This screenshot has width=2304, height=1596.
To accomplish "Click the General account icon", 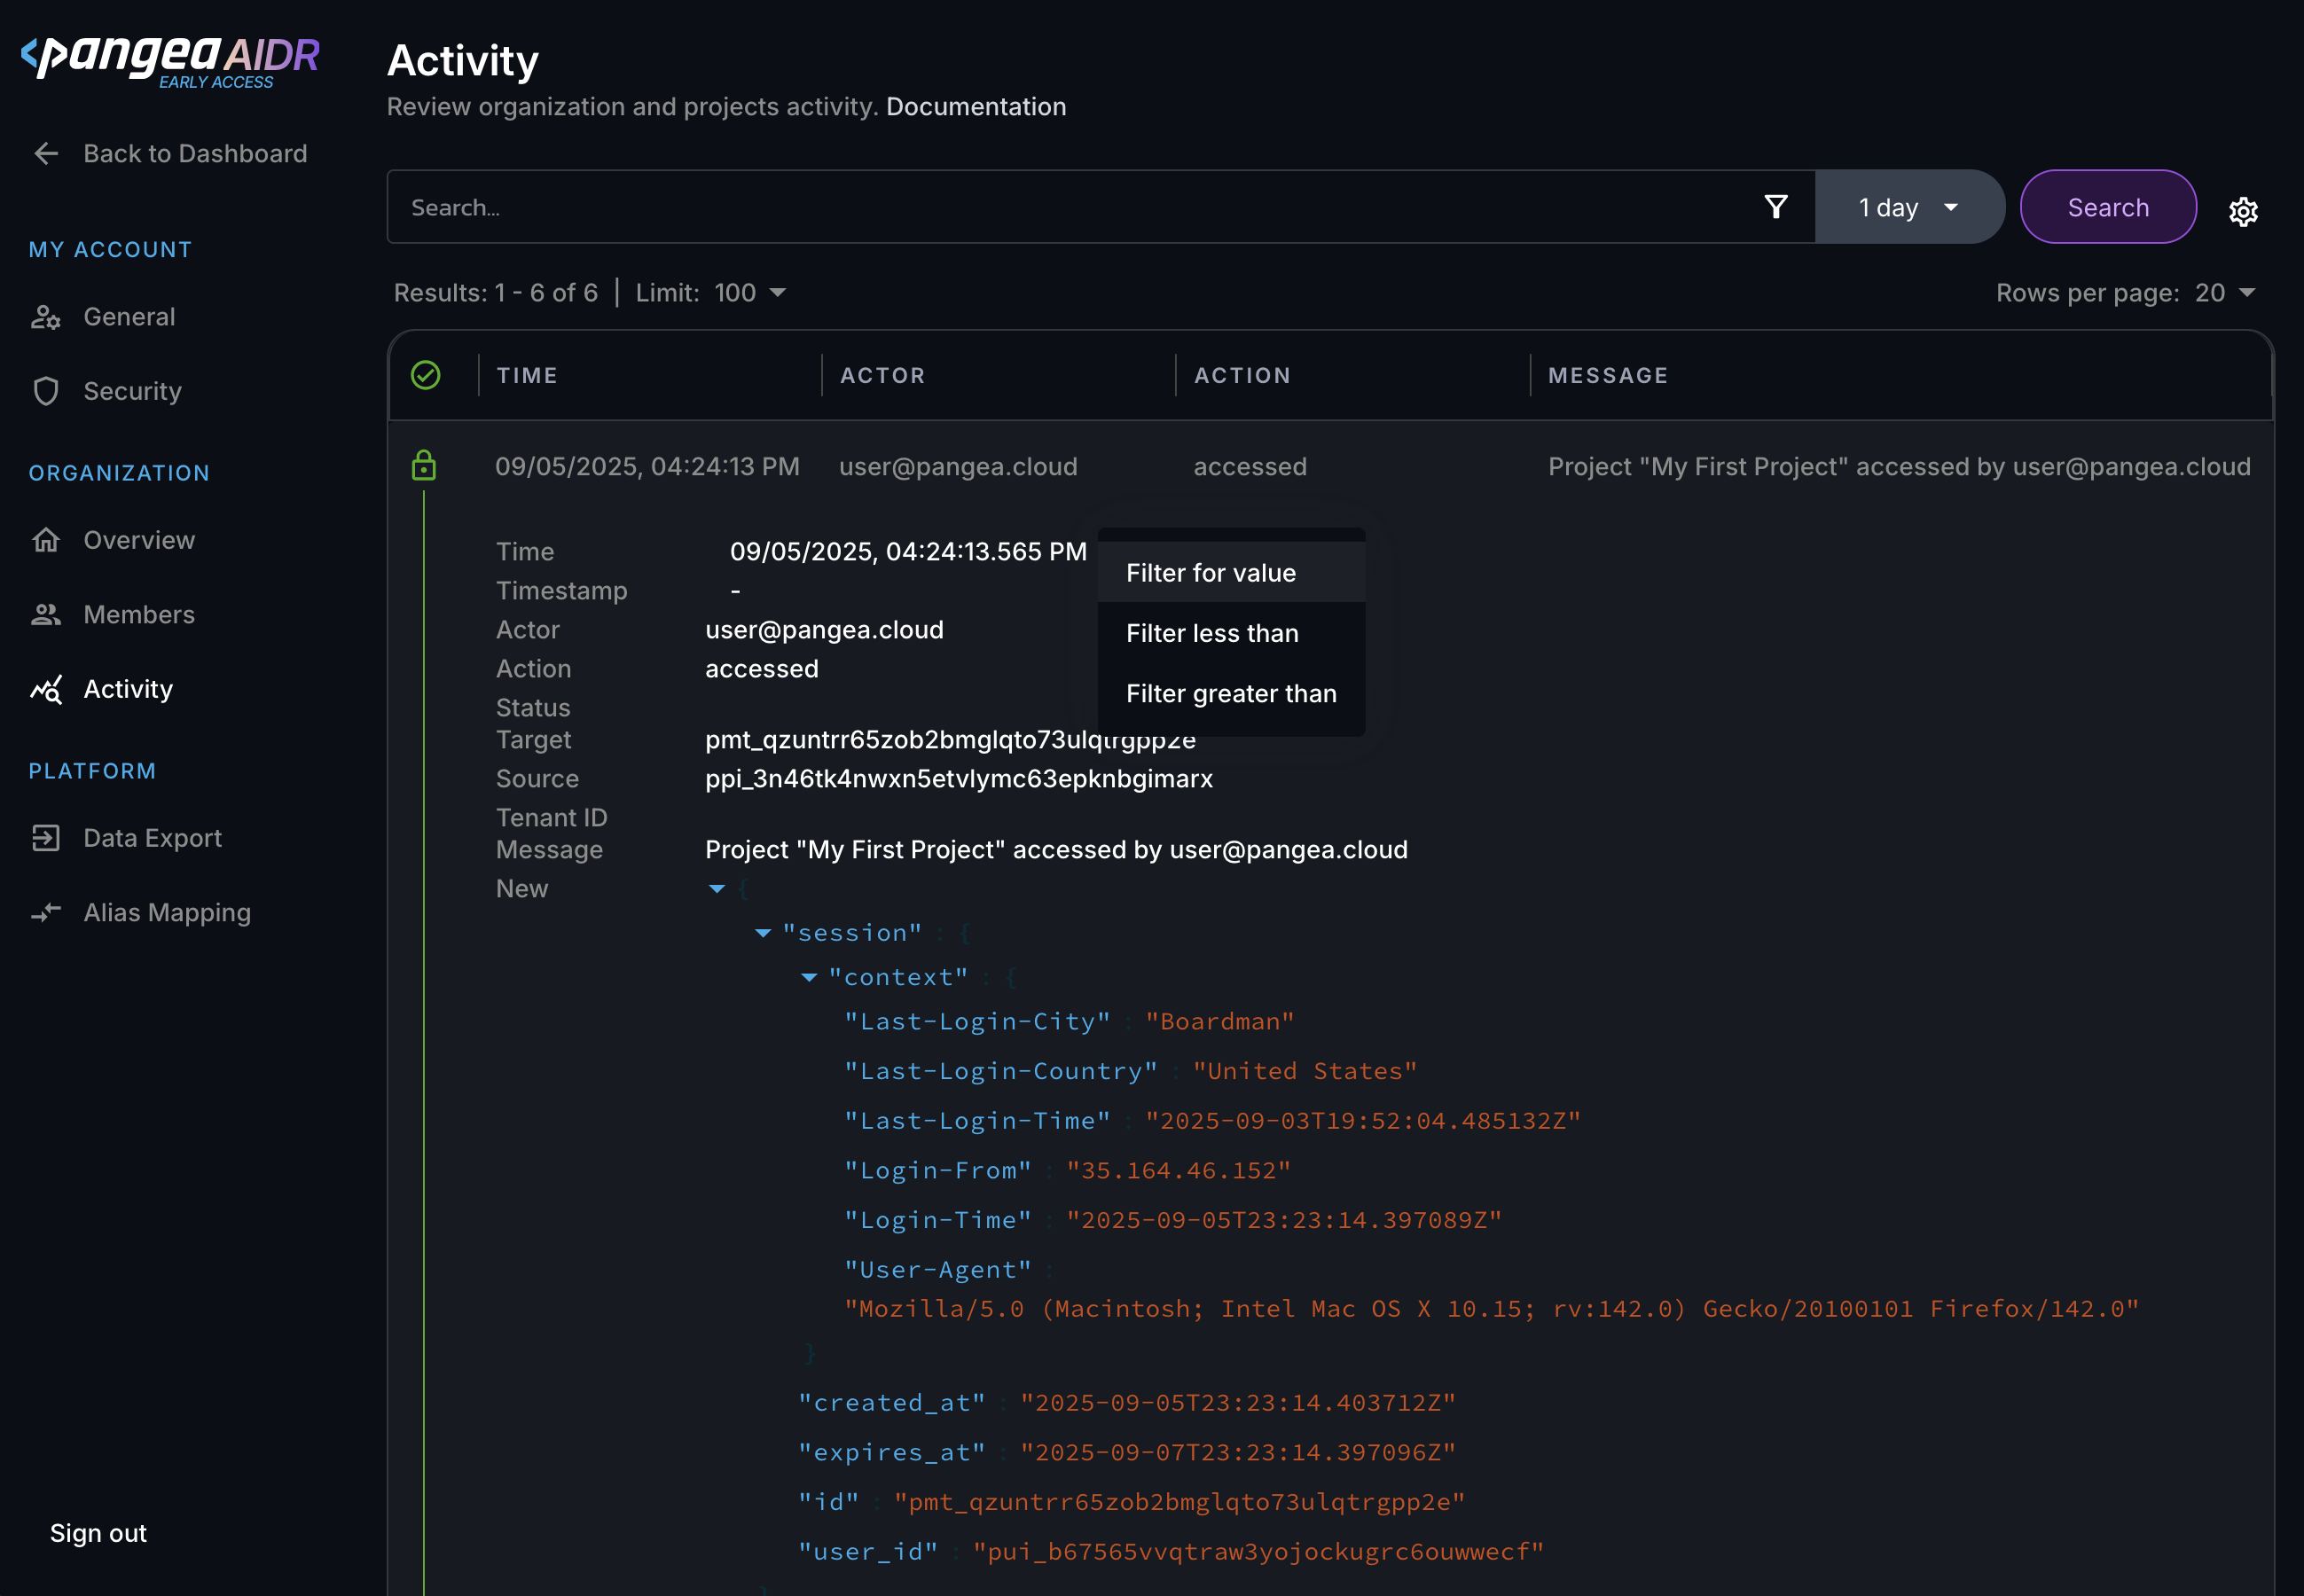I will 46,317.
